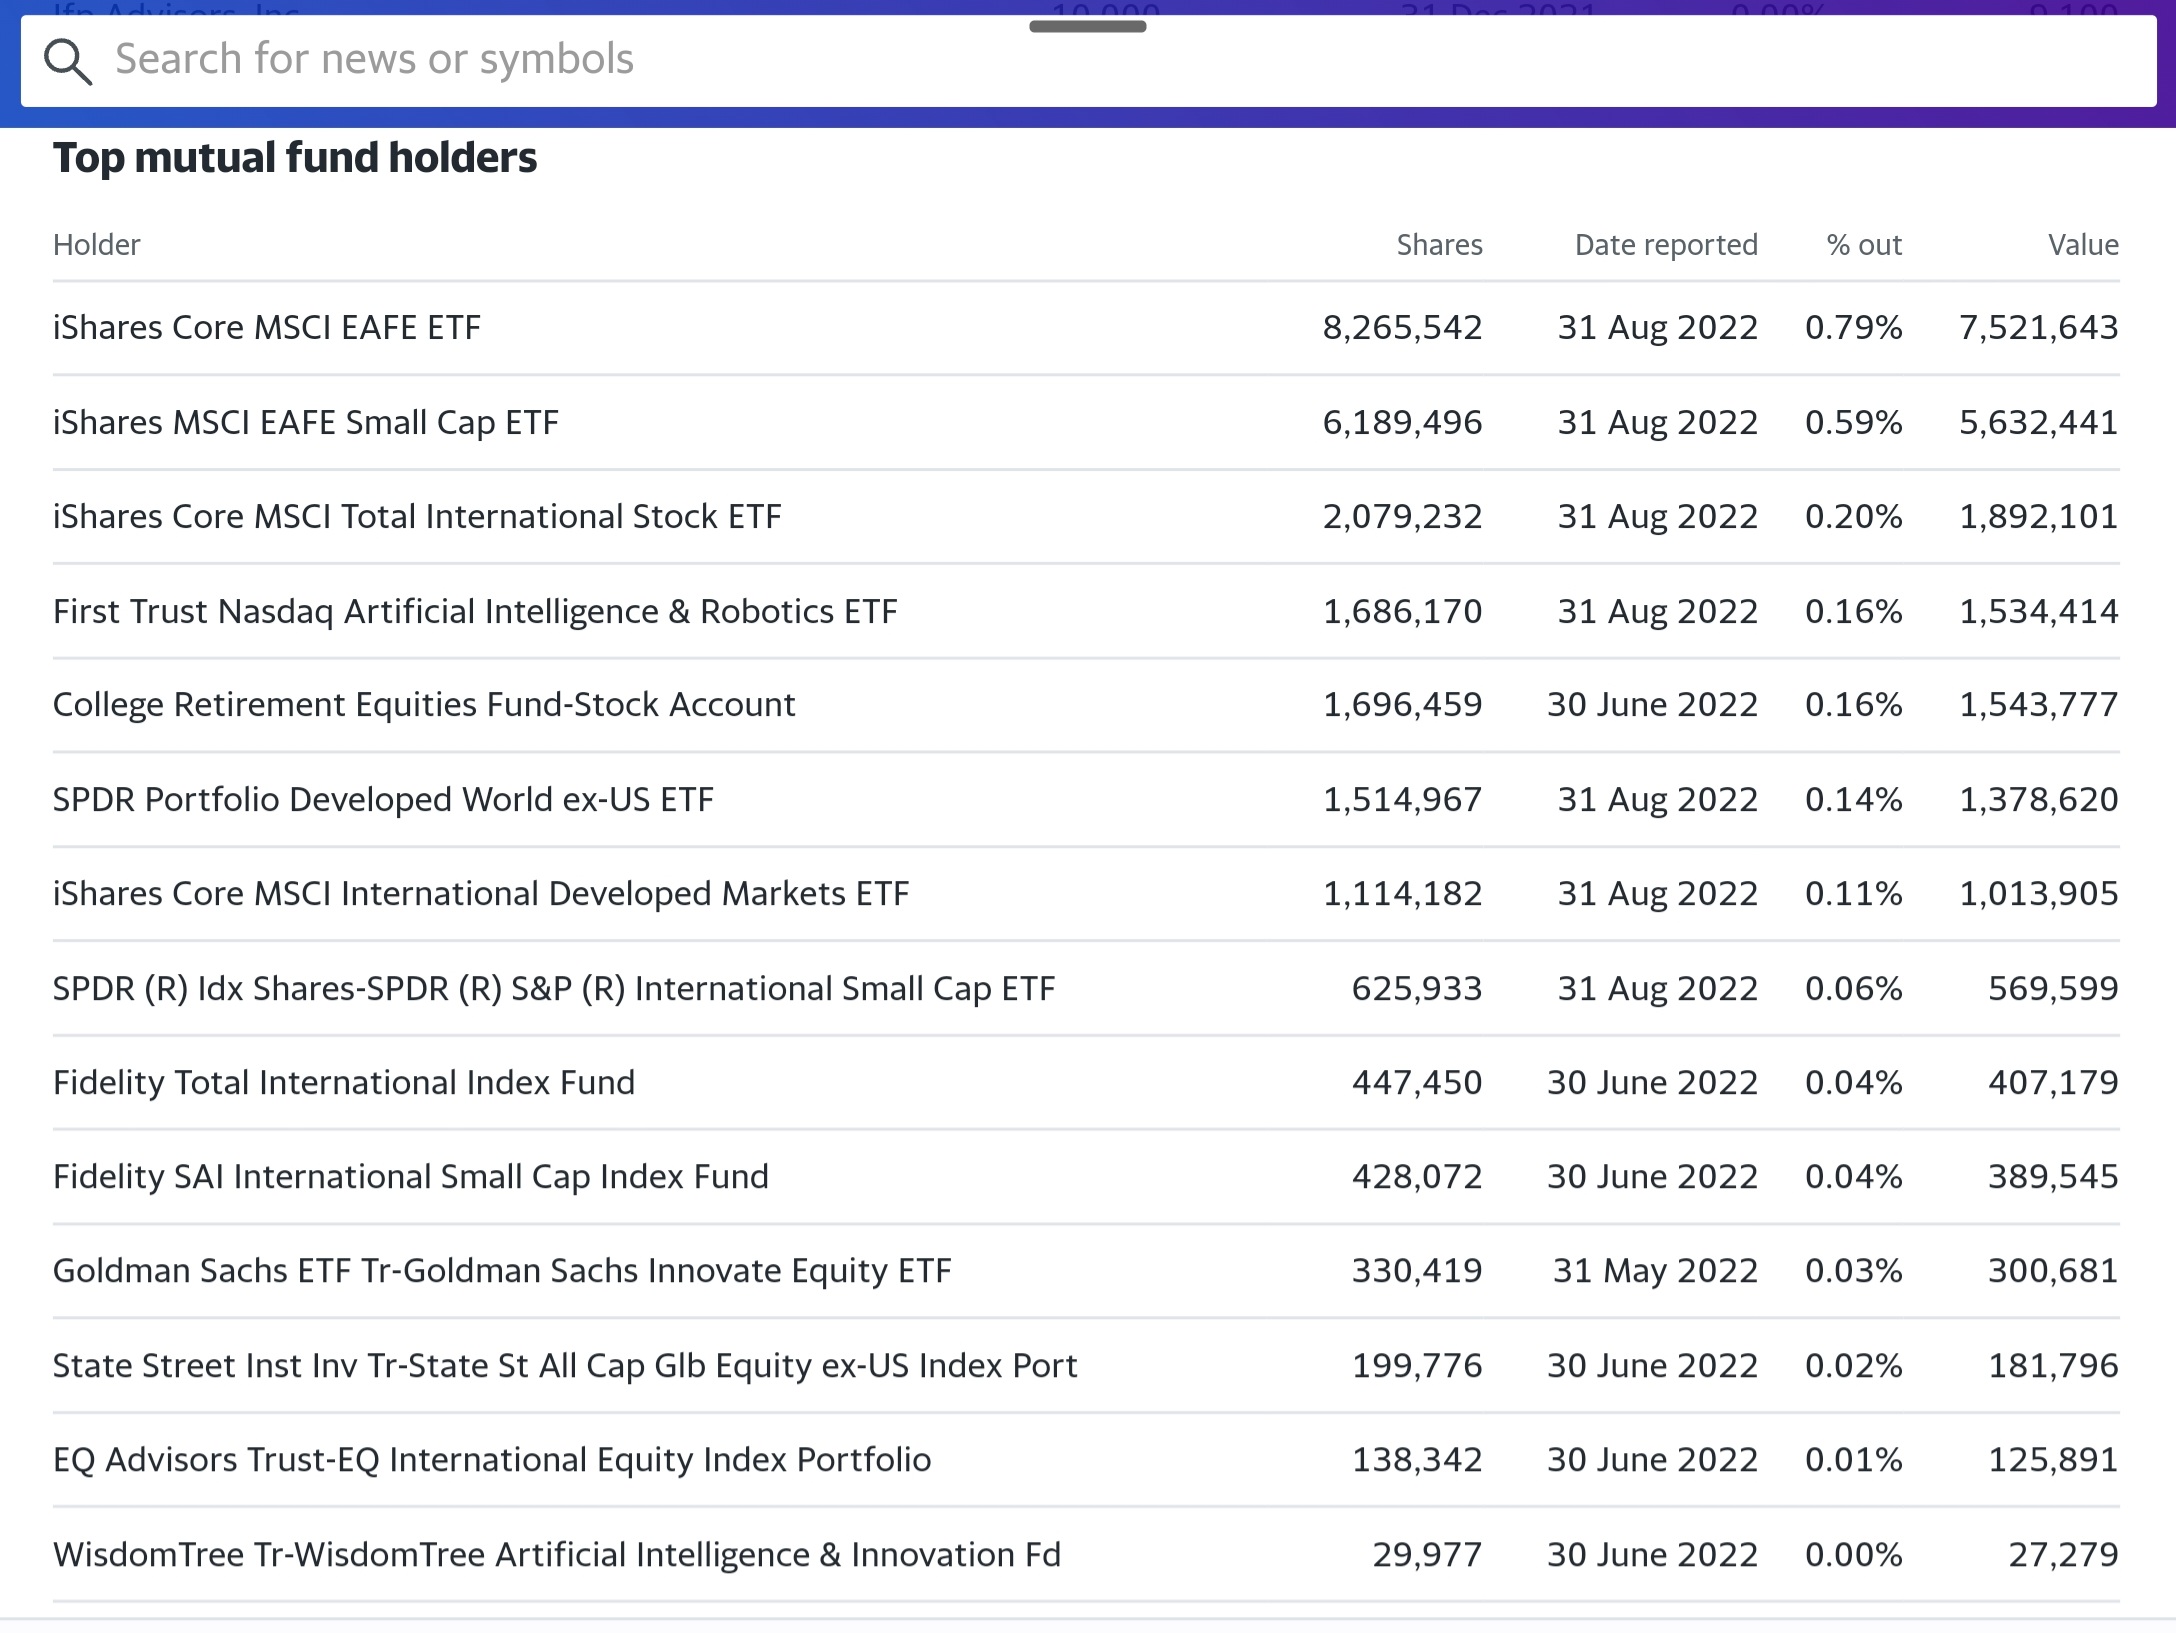Click College Retirement Equities' 30 June 2022 date
2176x1633 pixels.
click(1652, 705)
